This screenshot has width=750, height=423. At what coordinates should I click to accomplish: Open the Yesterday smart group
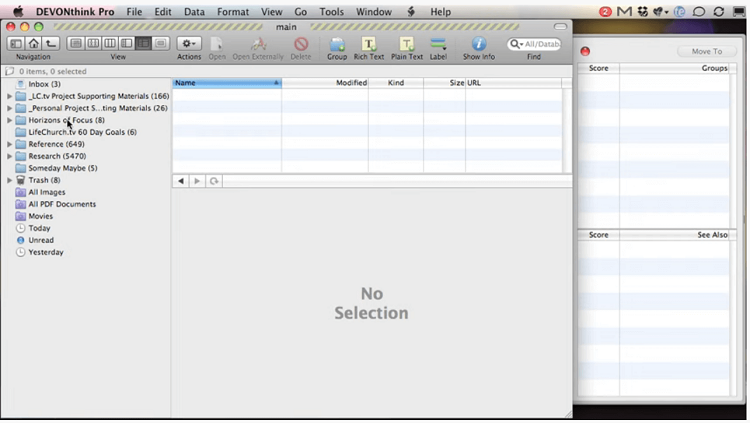pyautogui.click(x=45, y=252)
